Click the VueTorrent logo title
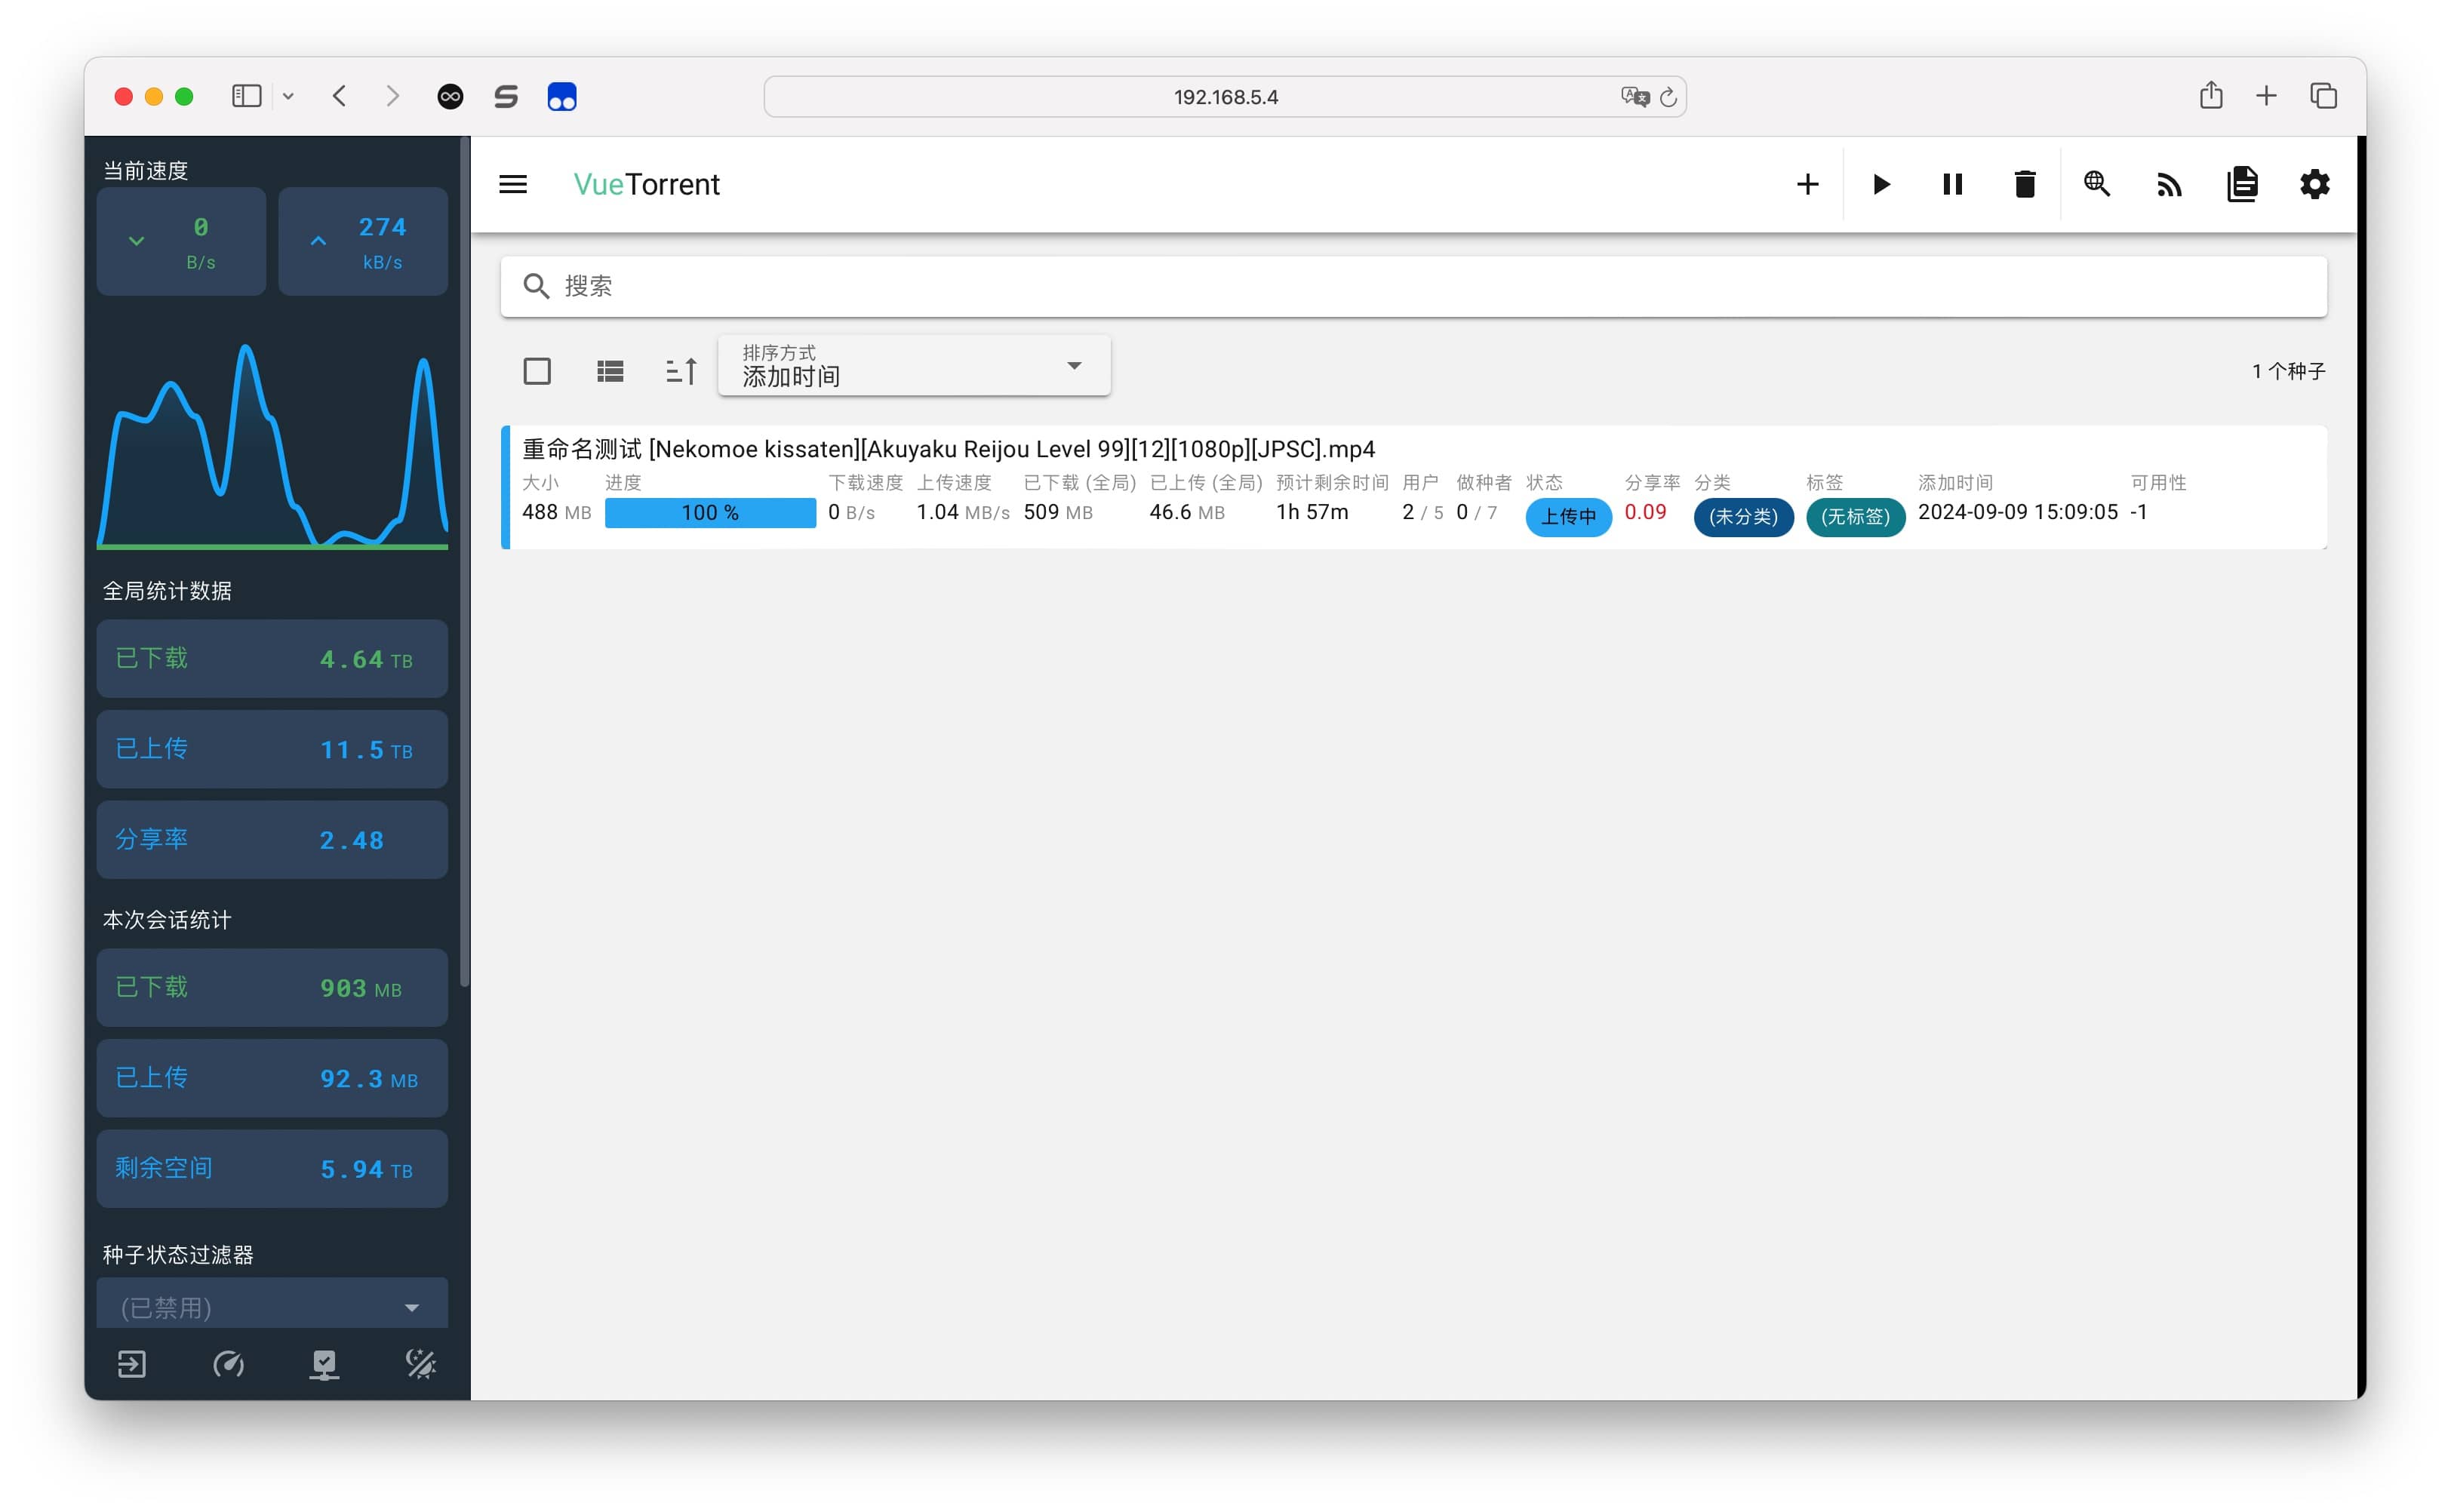This screenshot has width=2451, height=1512. pos(646,184)
